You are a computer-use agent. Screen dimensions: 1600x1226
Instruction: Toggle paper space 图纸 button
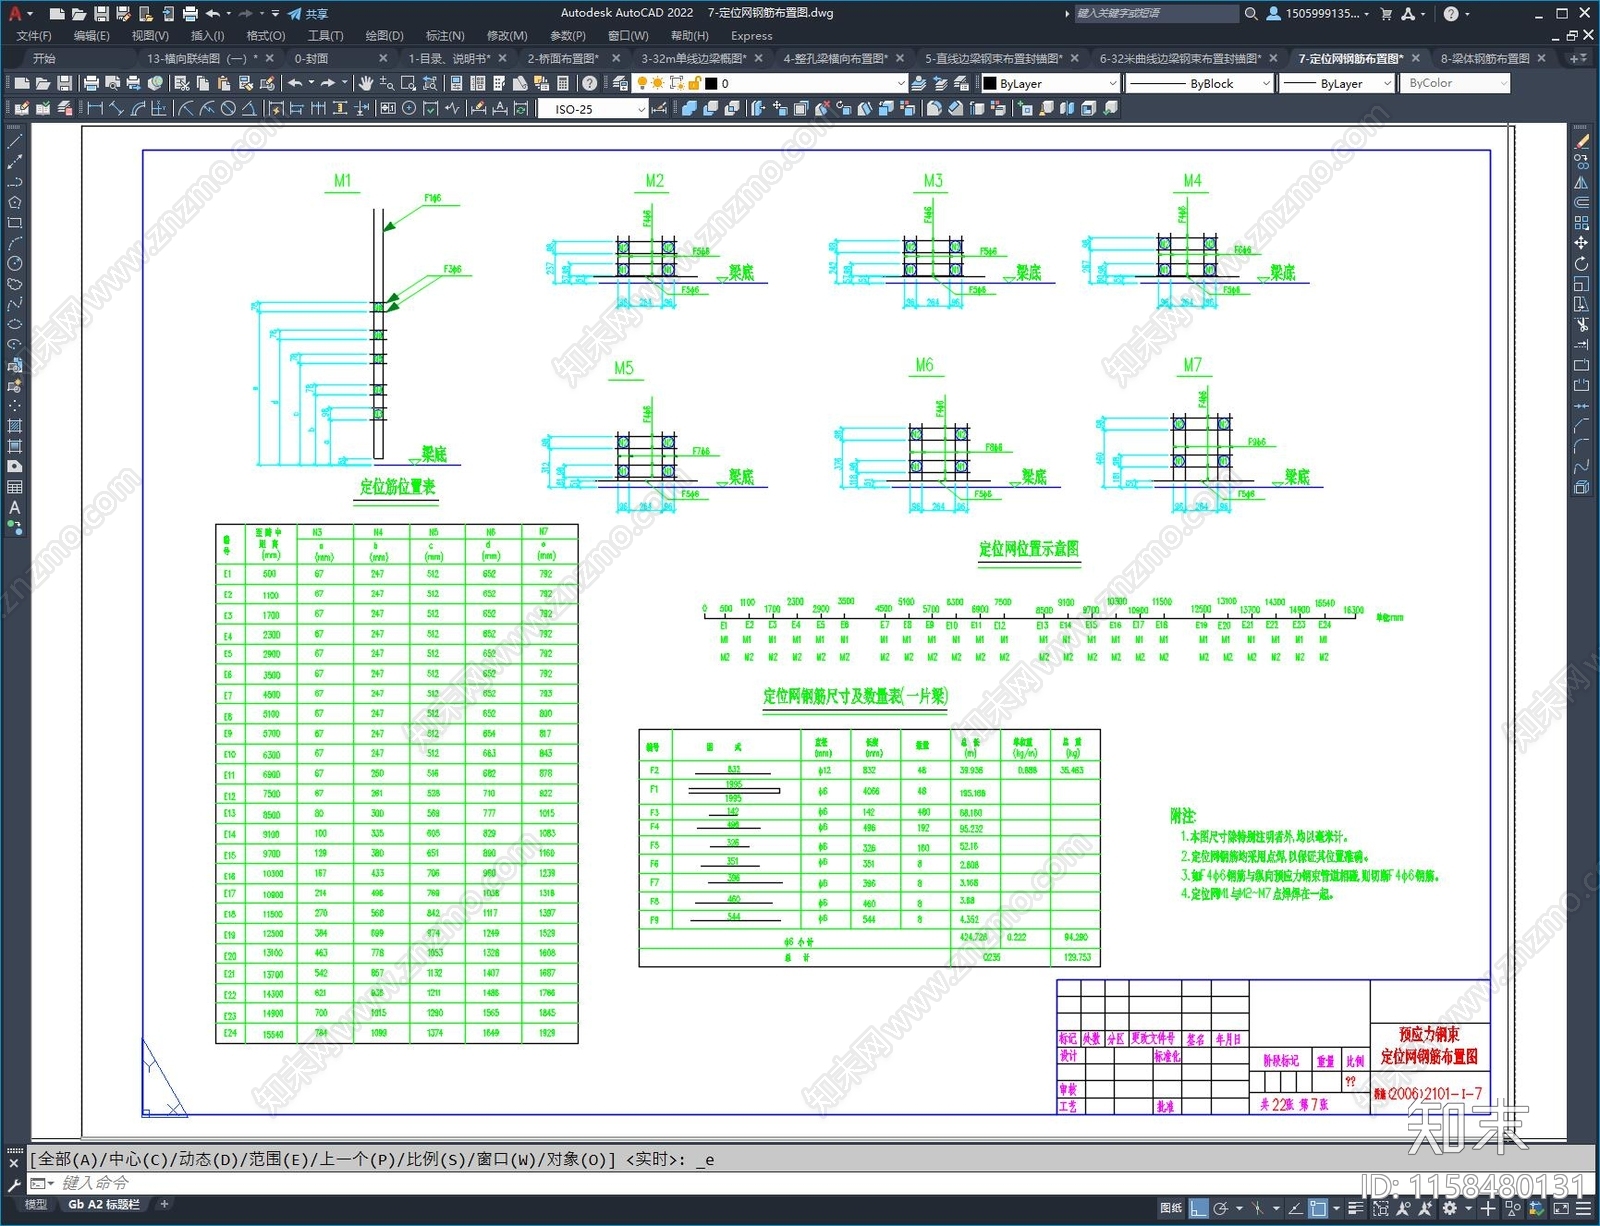(1171, 1208)
